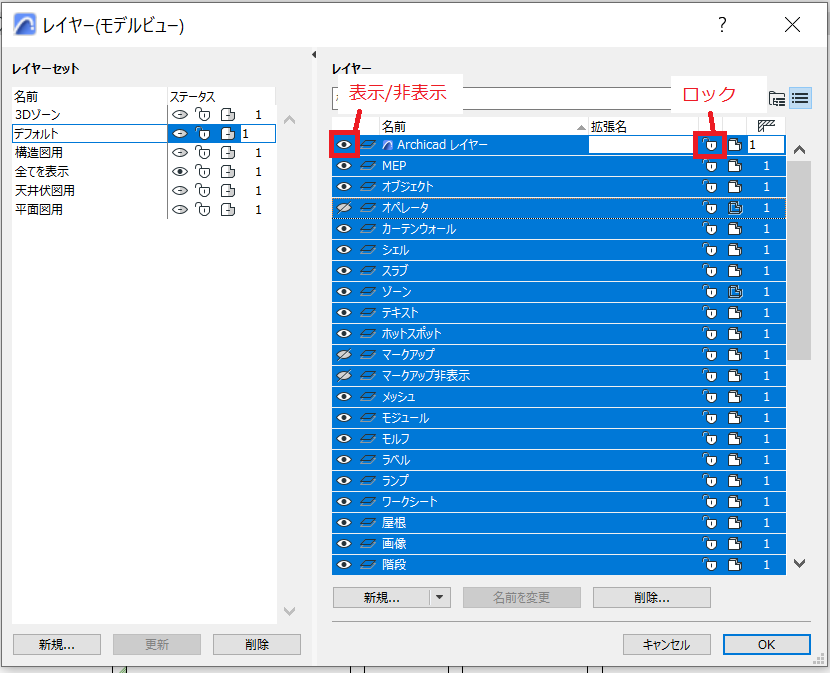The width and height of the screenshot is (830, 673).
Task: Click the eye column header in the layer set list
Action: coord(180,96)
